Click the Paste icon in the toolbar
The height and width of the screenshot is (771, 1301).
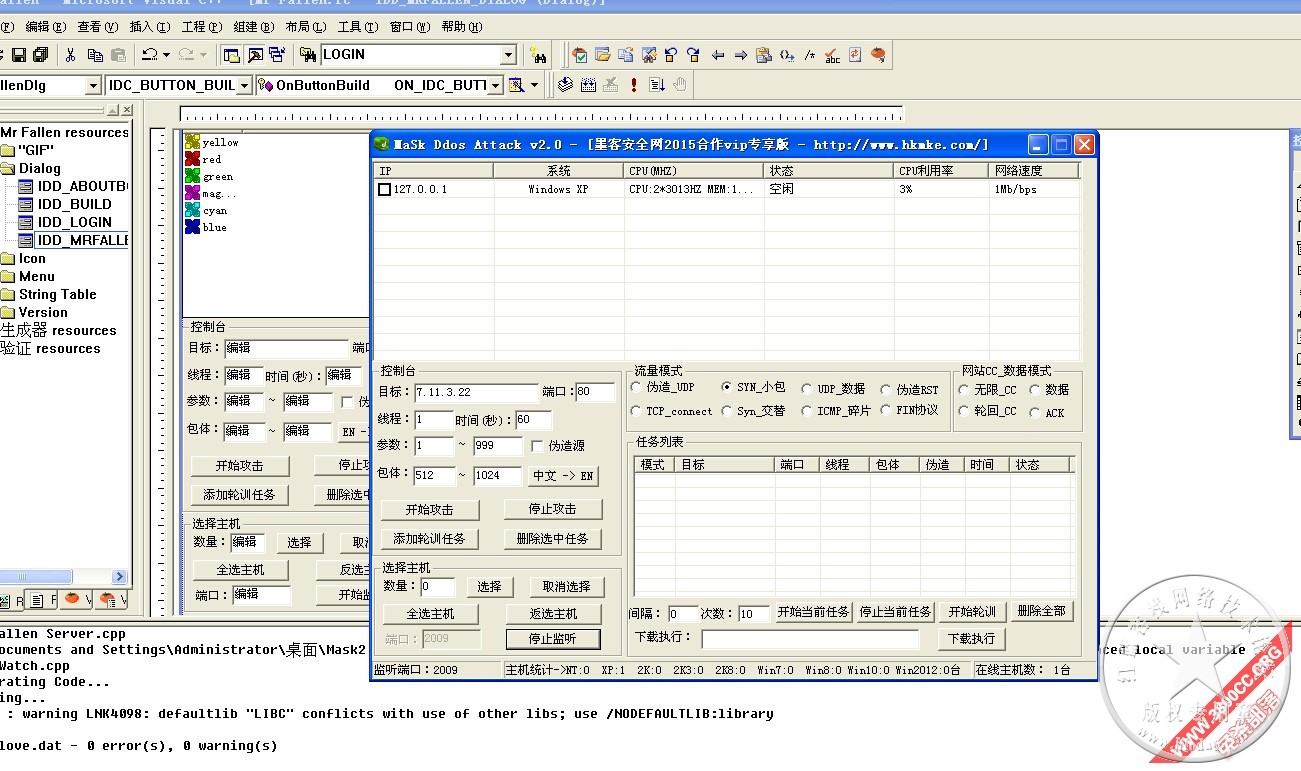pyautogui.click(x=118, y=55)
